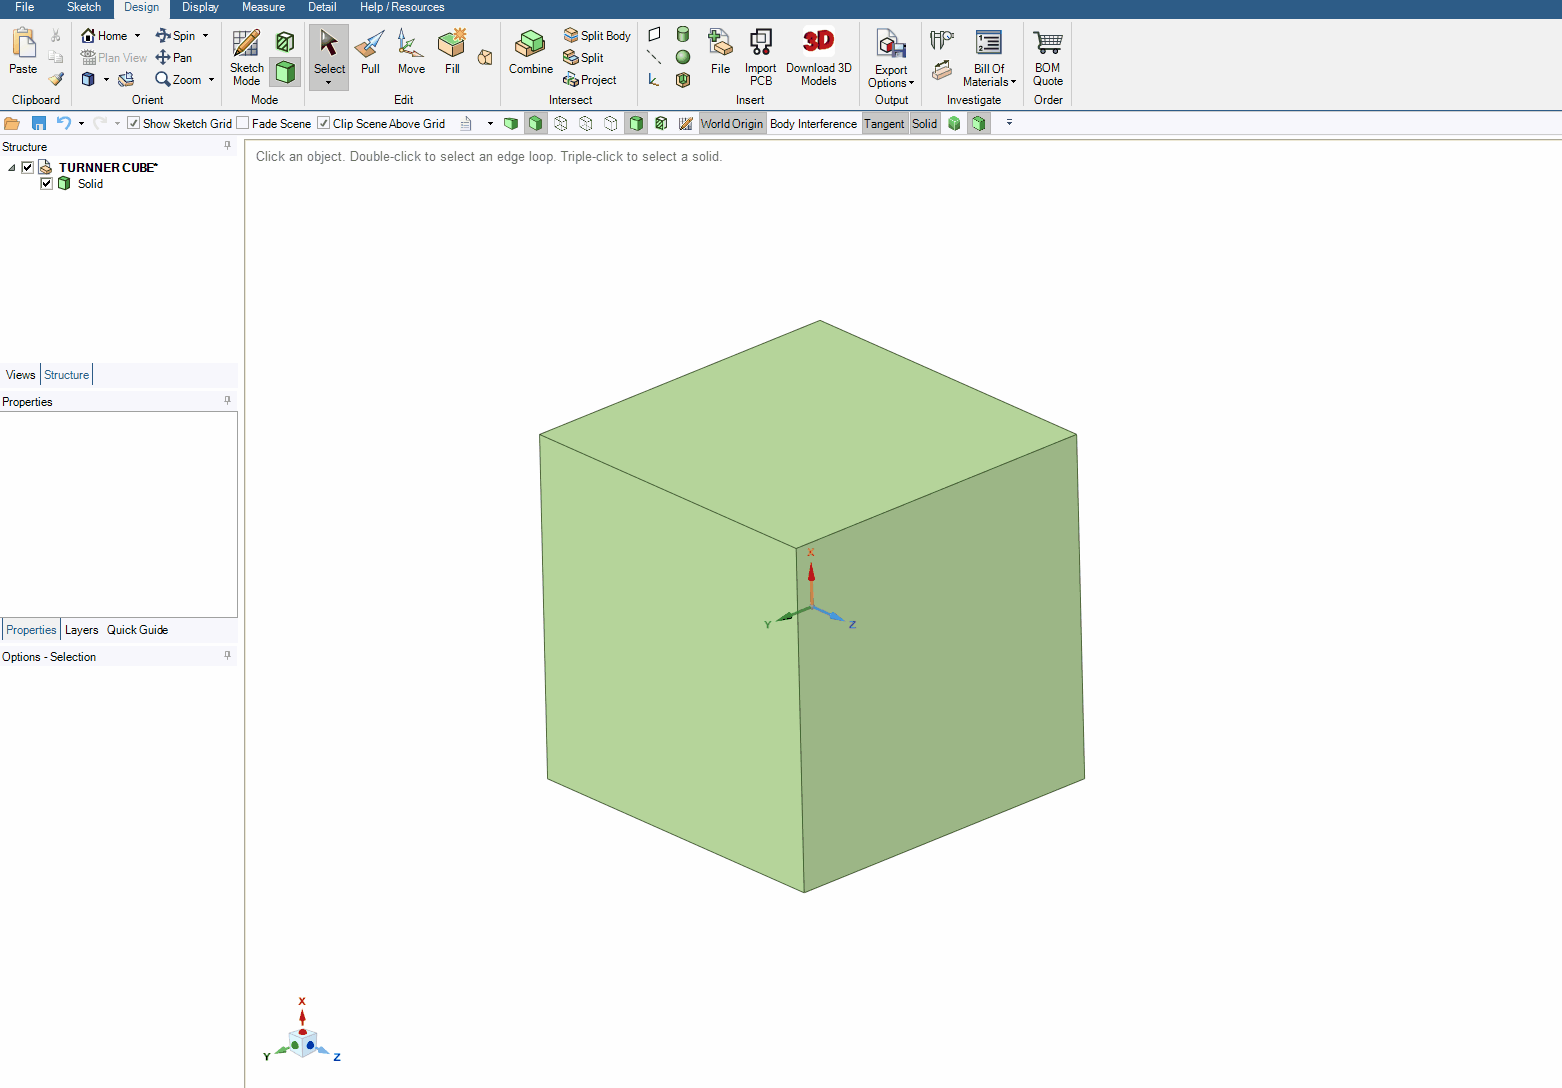Insert a cylinder using the cylinder icon
This screenshot has width=1562, height=1088.
coord(683,35)
